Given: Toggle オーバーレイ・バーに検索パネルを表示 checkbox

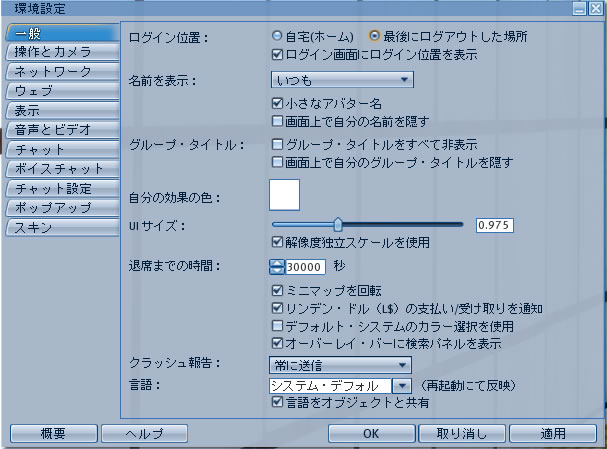Looking at the screenshot, I should pos(277,343).
